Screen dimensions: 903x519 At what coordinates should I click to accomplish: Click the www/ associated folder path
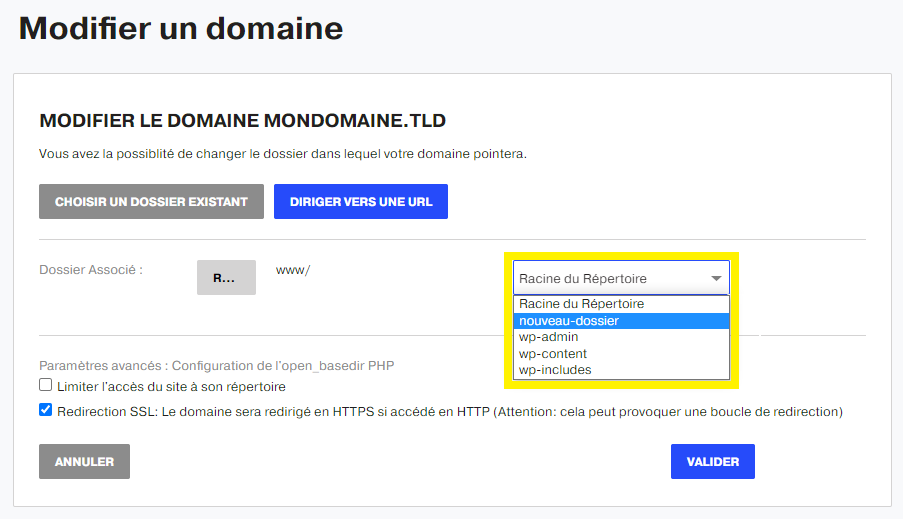(293, 270)
